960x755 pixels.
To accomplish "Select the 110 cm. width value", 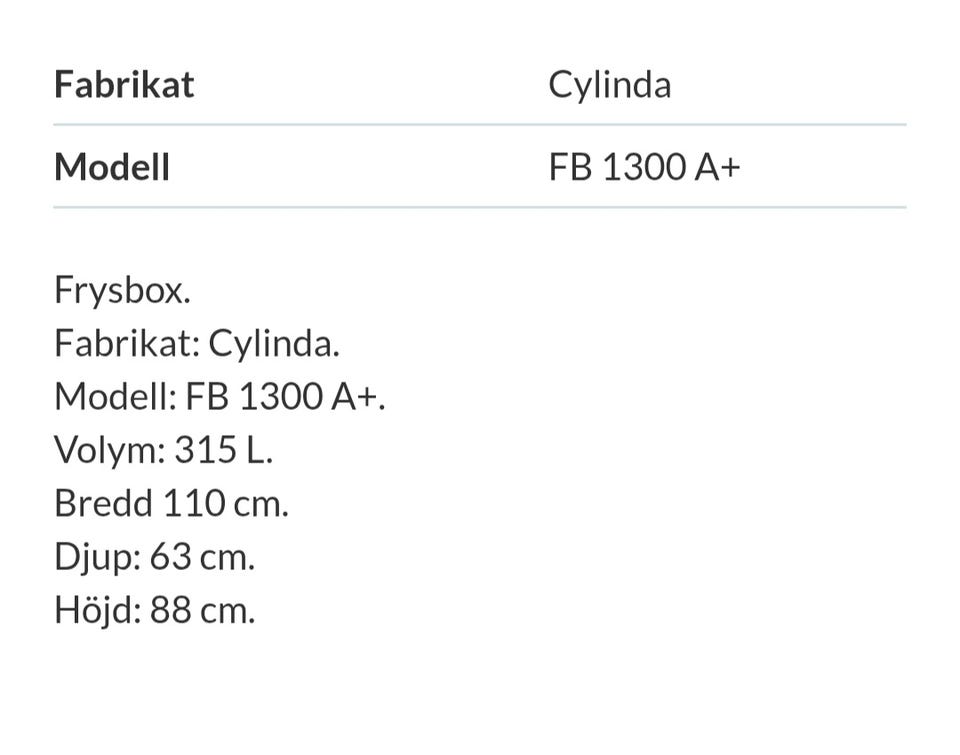I will click(225, 503).
